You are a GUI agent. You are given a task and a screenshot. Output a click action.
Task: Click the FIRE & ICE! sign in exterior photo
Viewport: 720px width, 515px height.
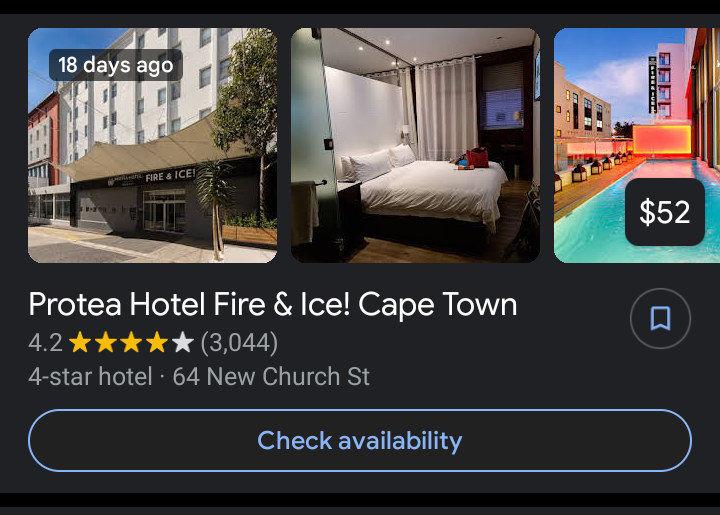170,175
